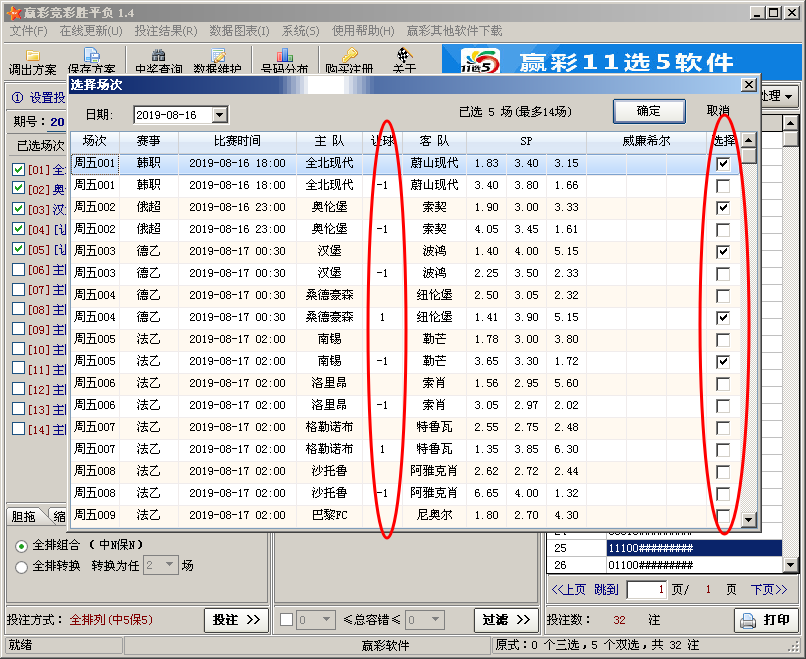Click the 确定 button
Image resolution: width=806 pixels, height=659 pixels.
click(x=649, y=111)
